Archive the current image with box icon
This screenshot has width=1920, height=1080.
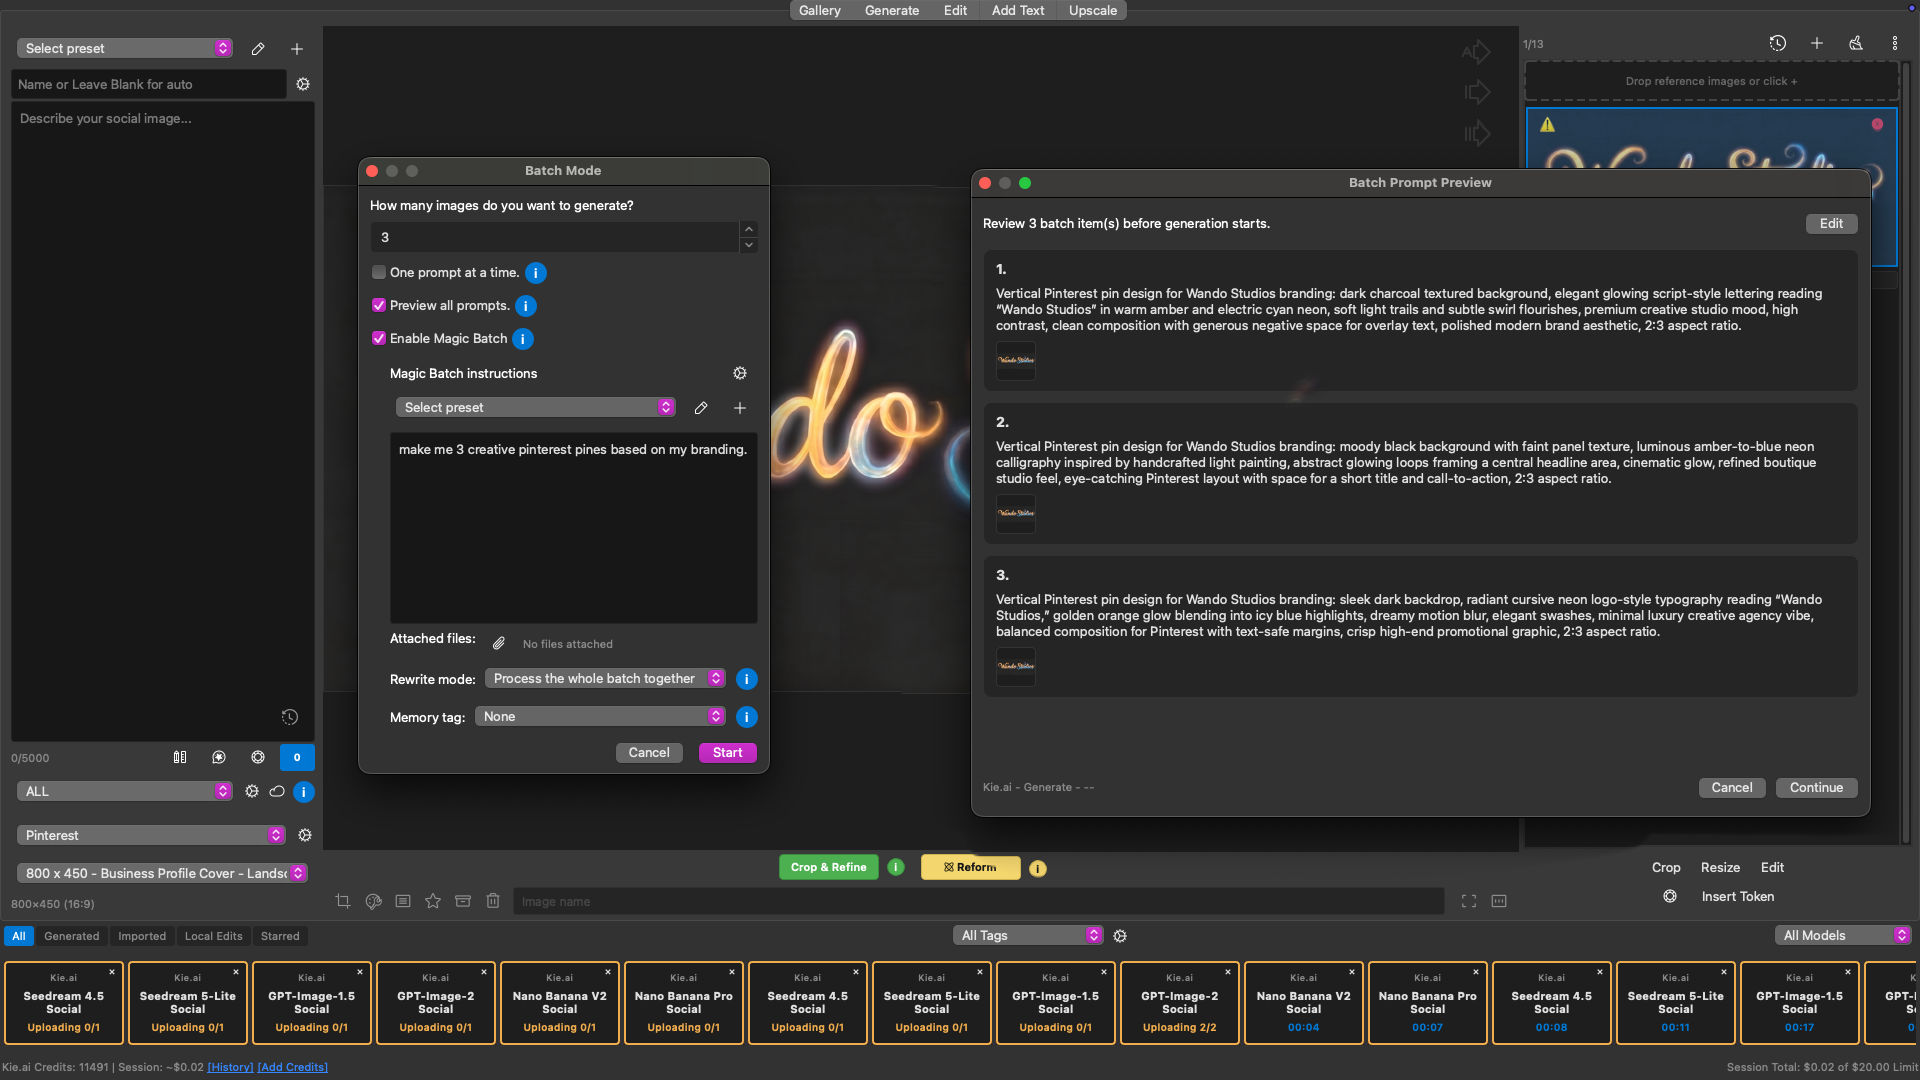point(463,901)
